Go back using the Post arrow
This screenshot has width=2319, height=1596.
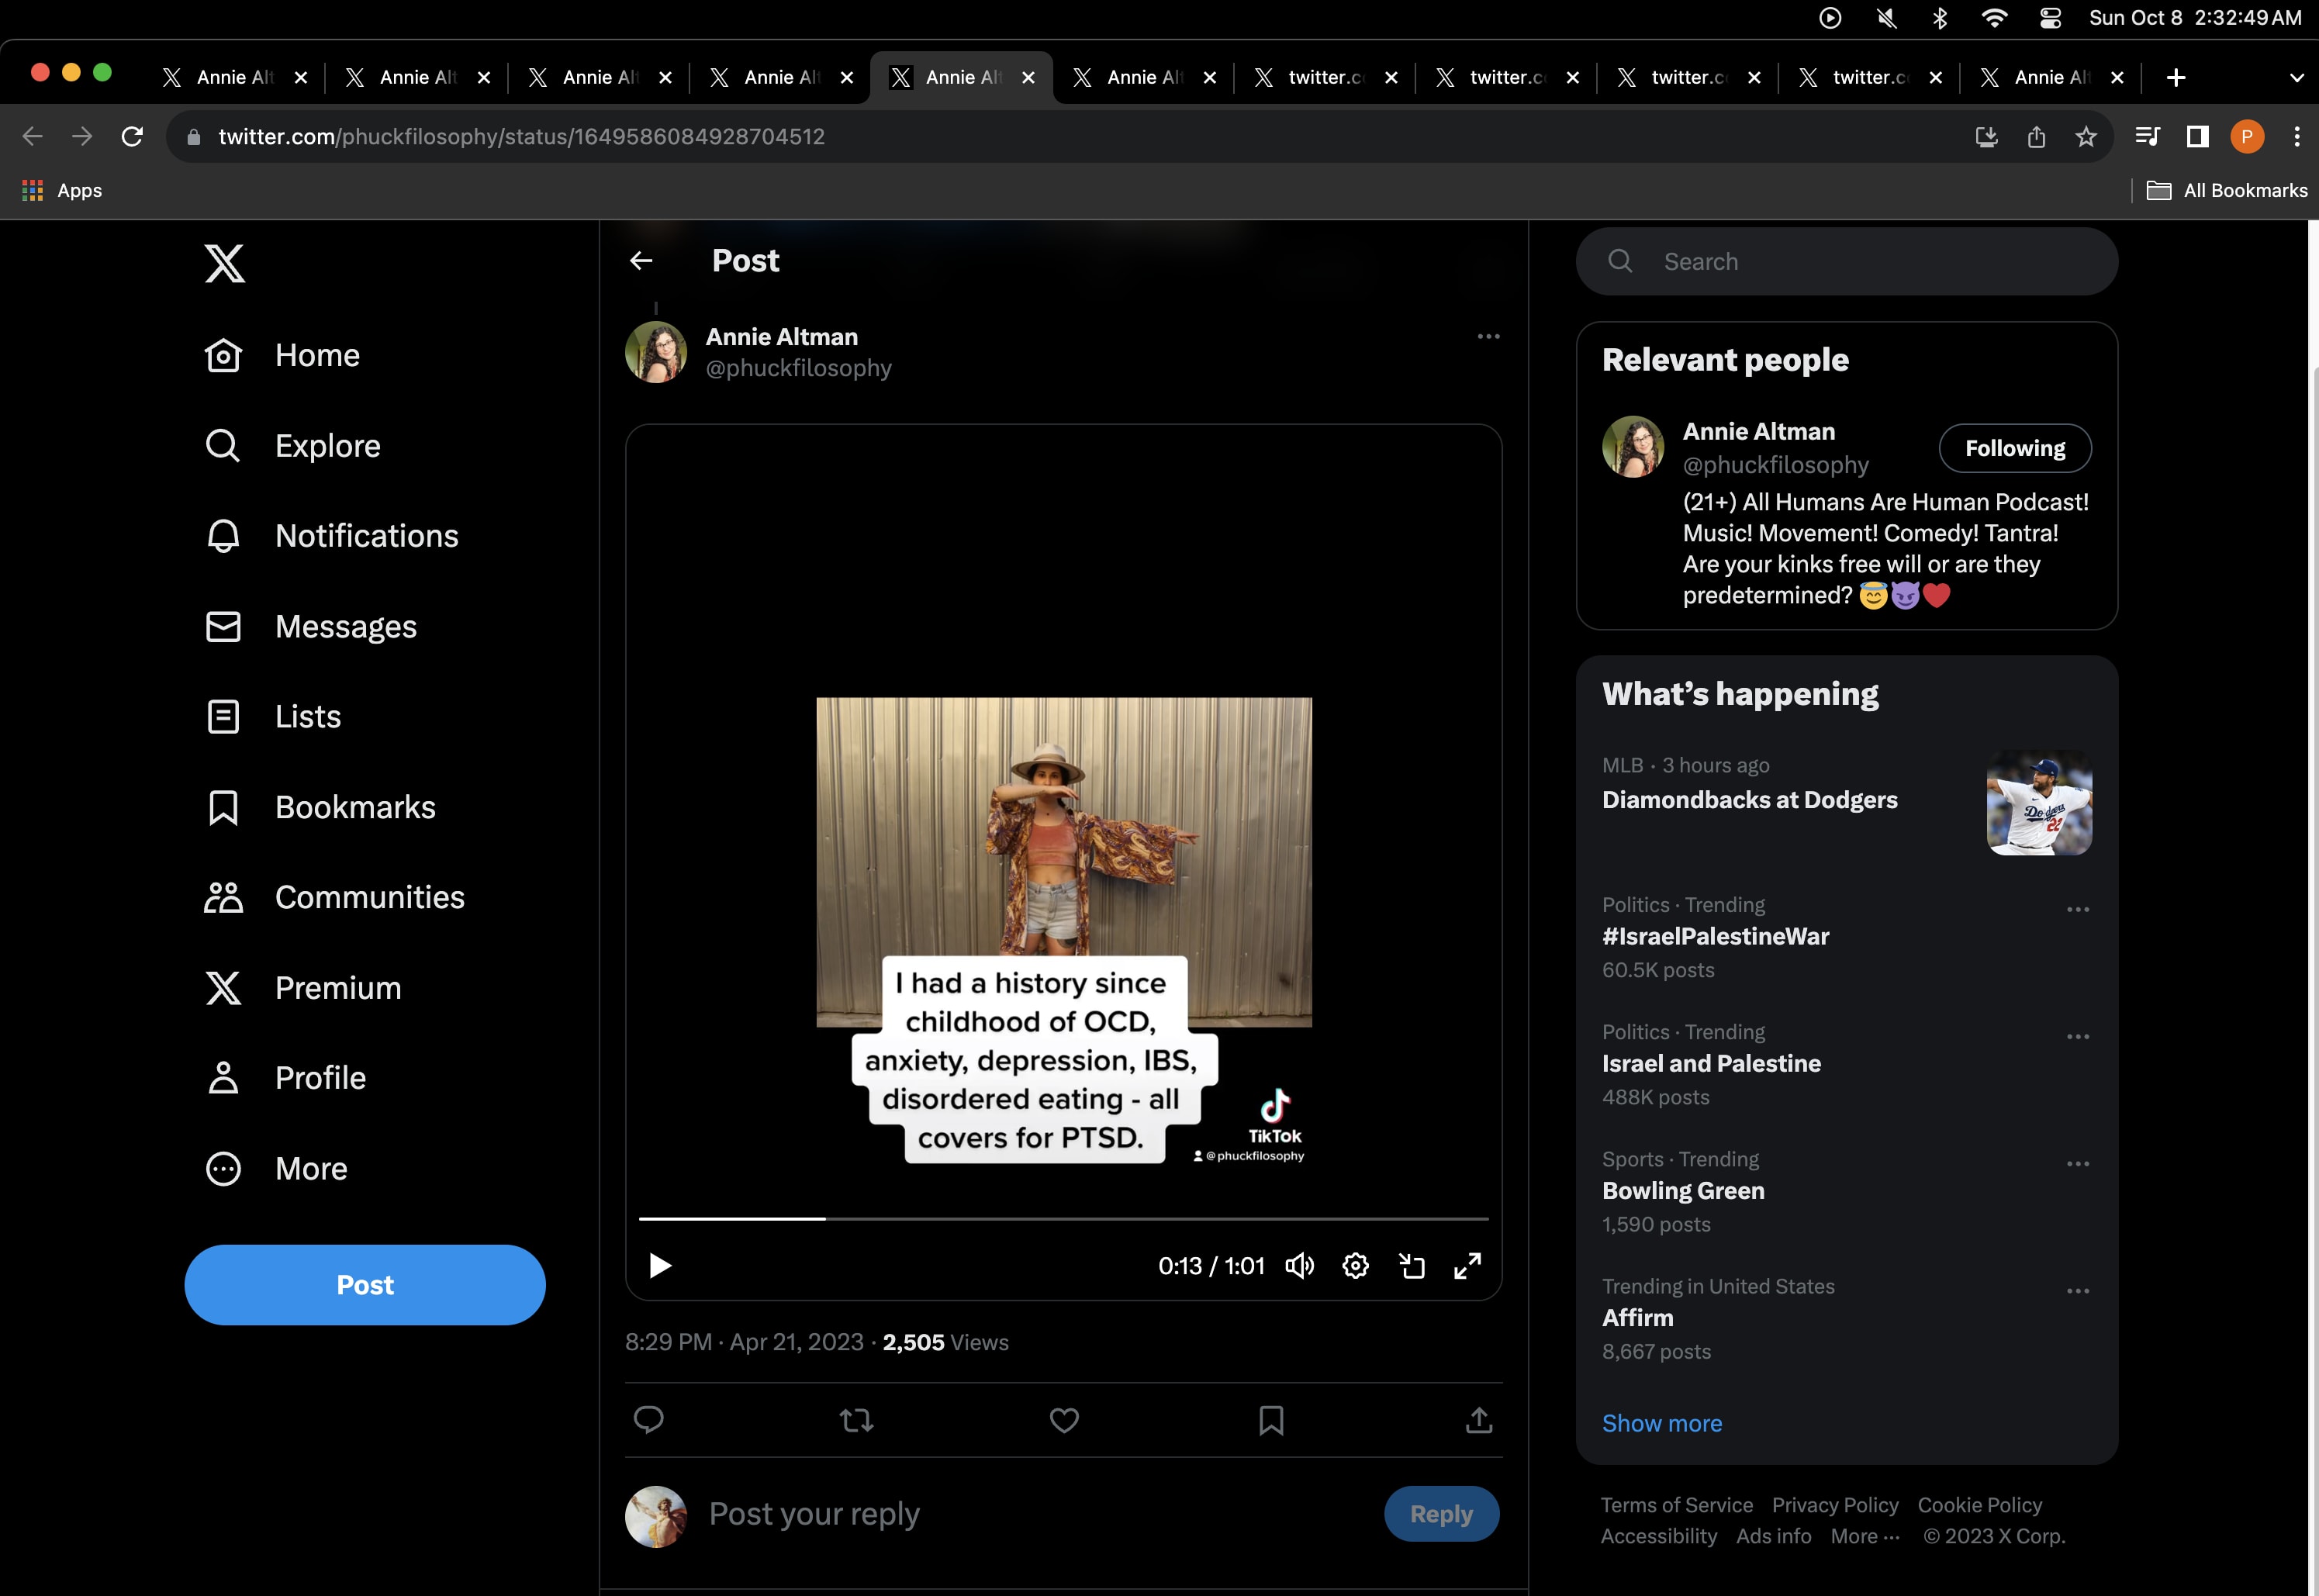coord(641,261)
